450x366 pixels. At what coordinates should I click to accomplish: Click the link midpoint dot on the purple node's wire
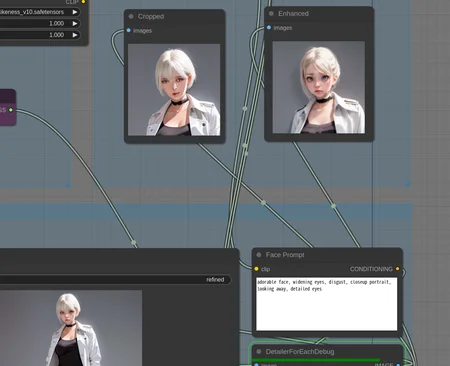tap(134, 242)
